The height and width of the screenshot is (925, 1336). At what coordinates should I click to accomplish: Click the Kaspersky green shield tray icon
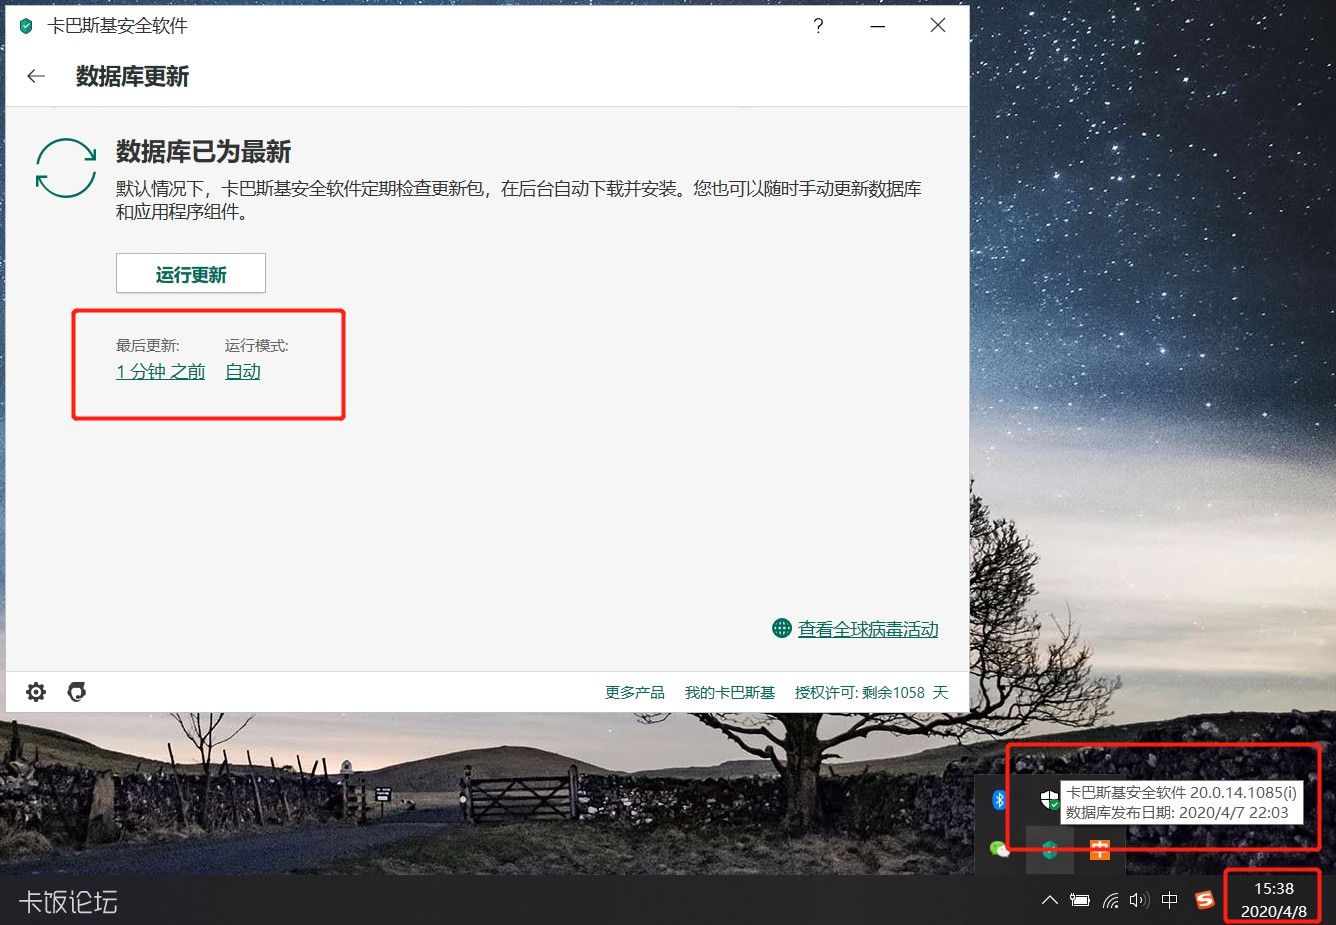[1049, 850]
